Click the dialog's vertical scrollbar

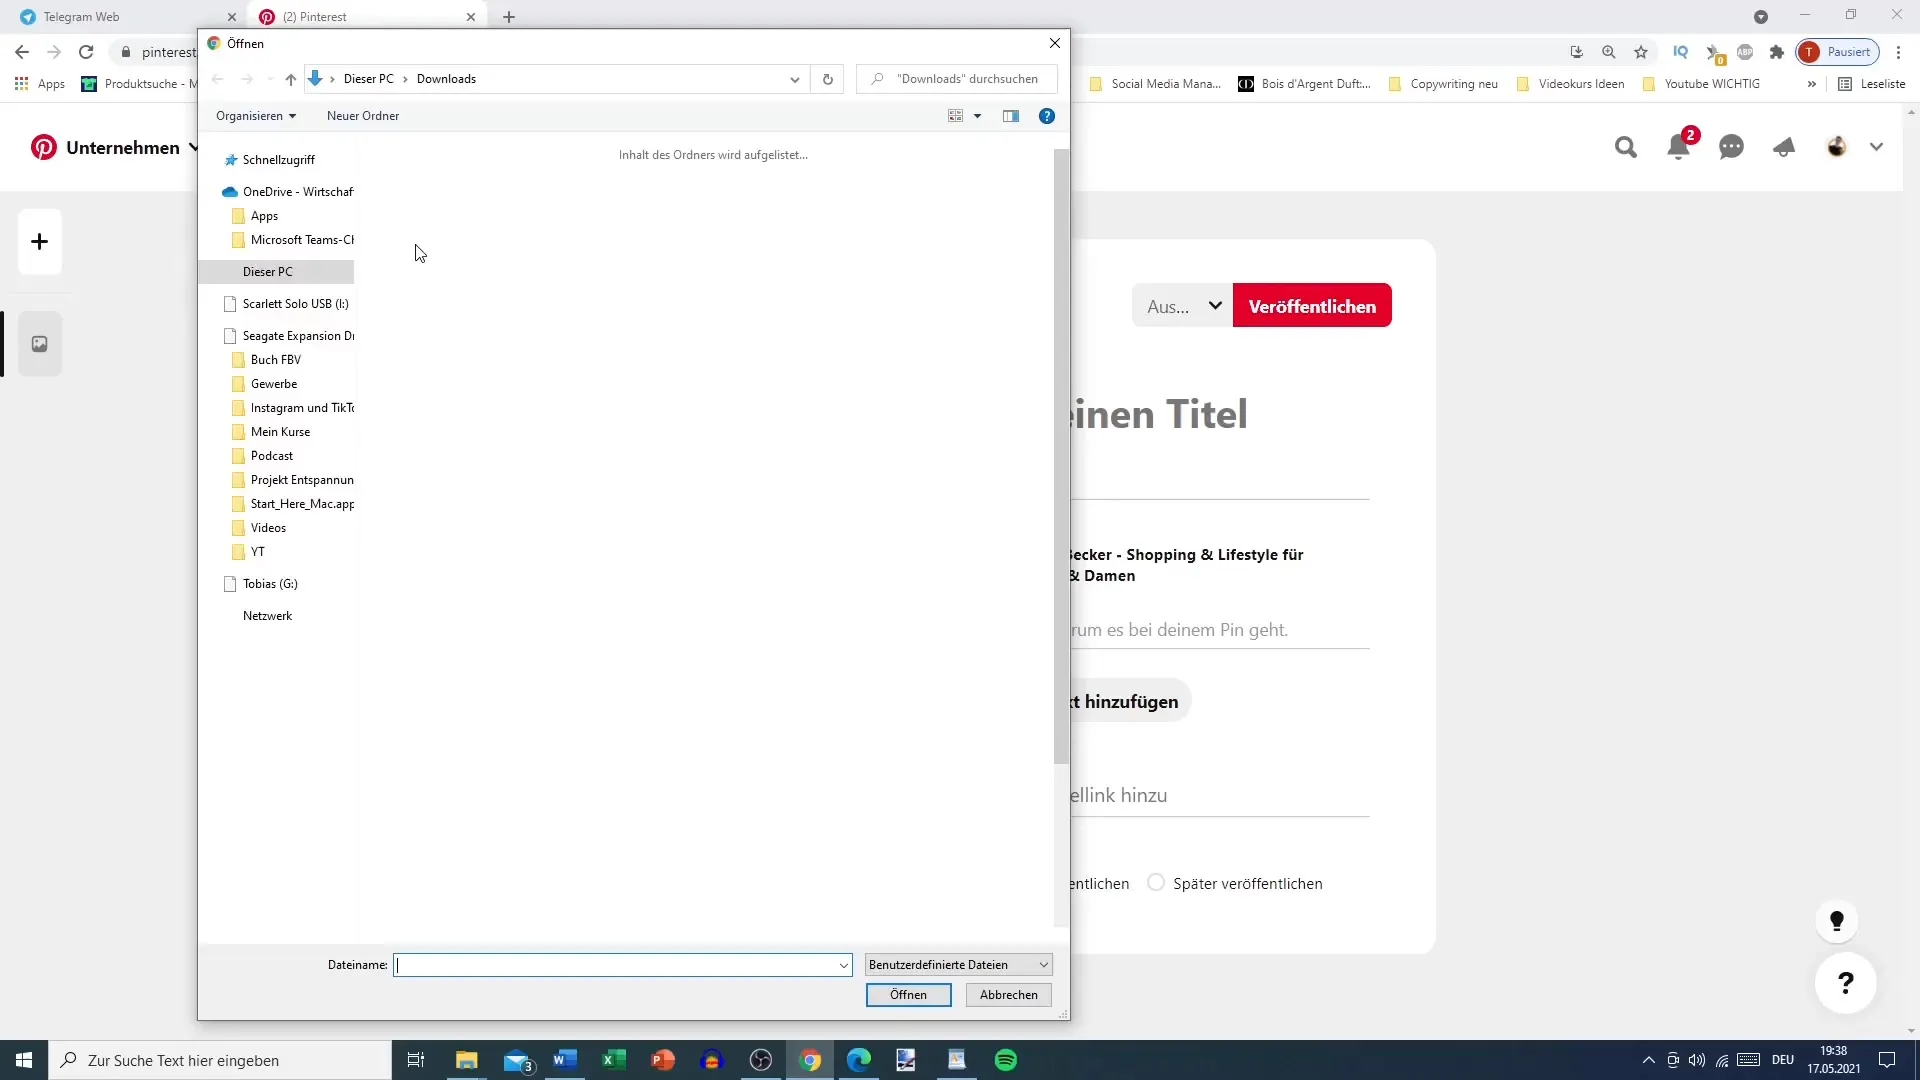(x=1061, y=456)
